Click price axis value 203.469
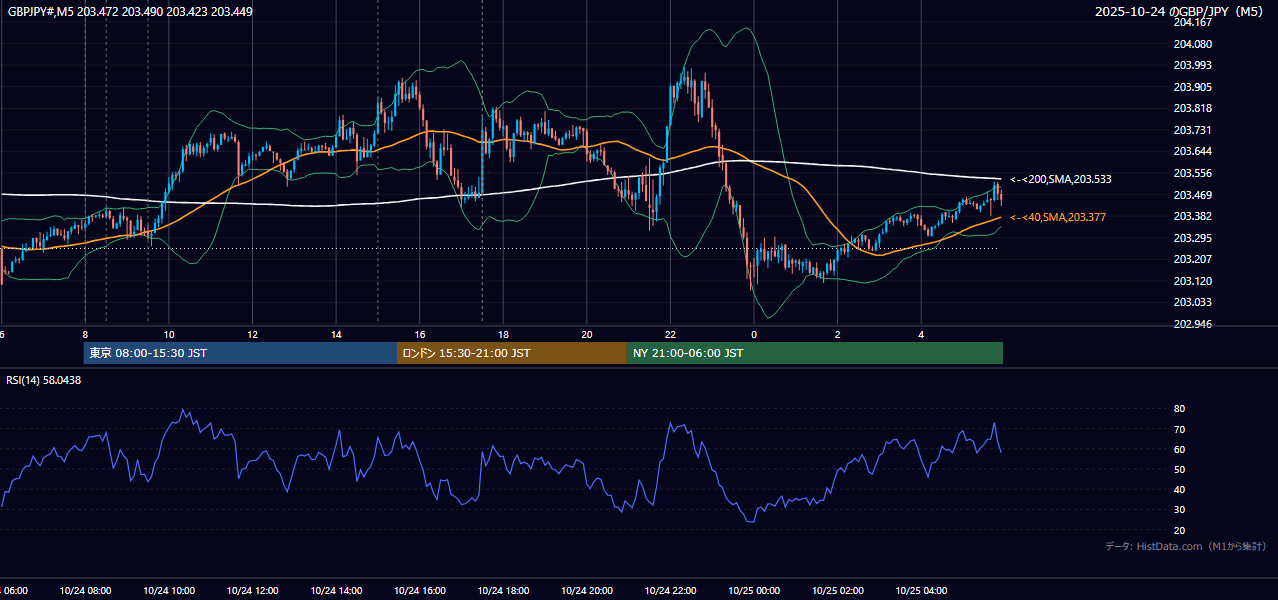Screen dimensions: 1278x600 point(1192,195)
